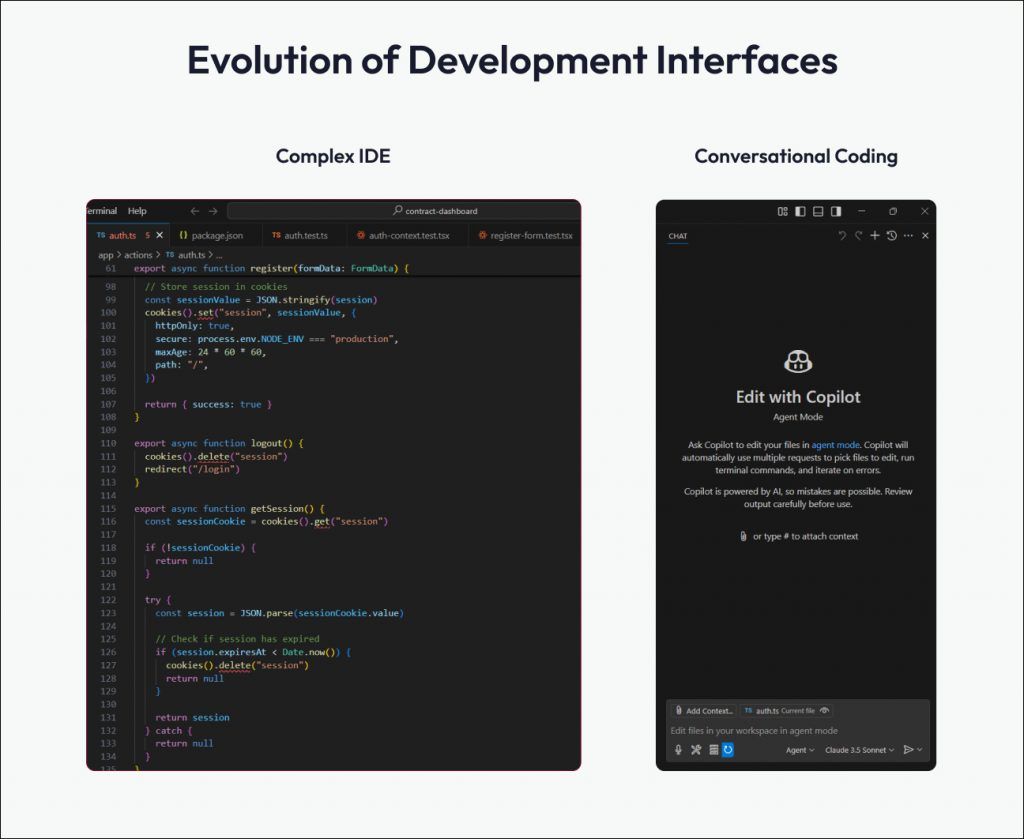Click JSON.parse(sessionCookie.value) code

[323, 613]
